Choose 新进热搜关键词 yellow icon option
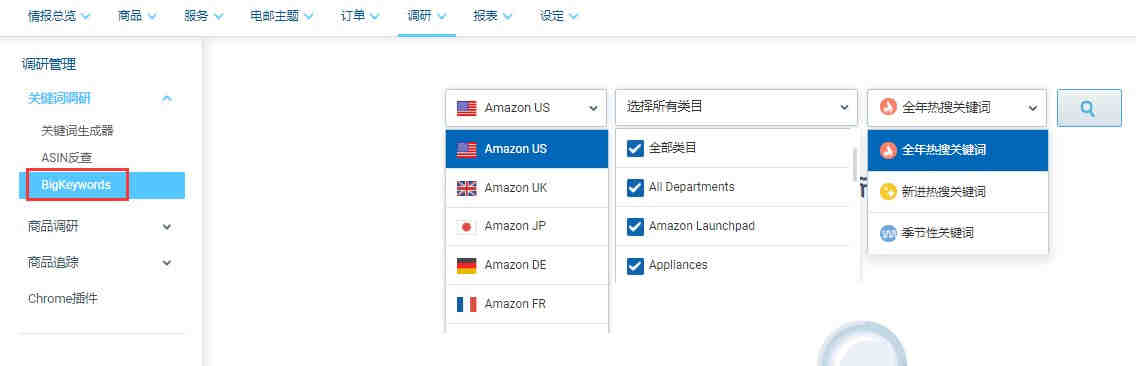 point(958,192)
